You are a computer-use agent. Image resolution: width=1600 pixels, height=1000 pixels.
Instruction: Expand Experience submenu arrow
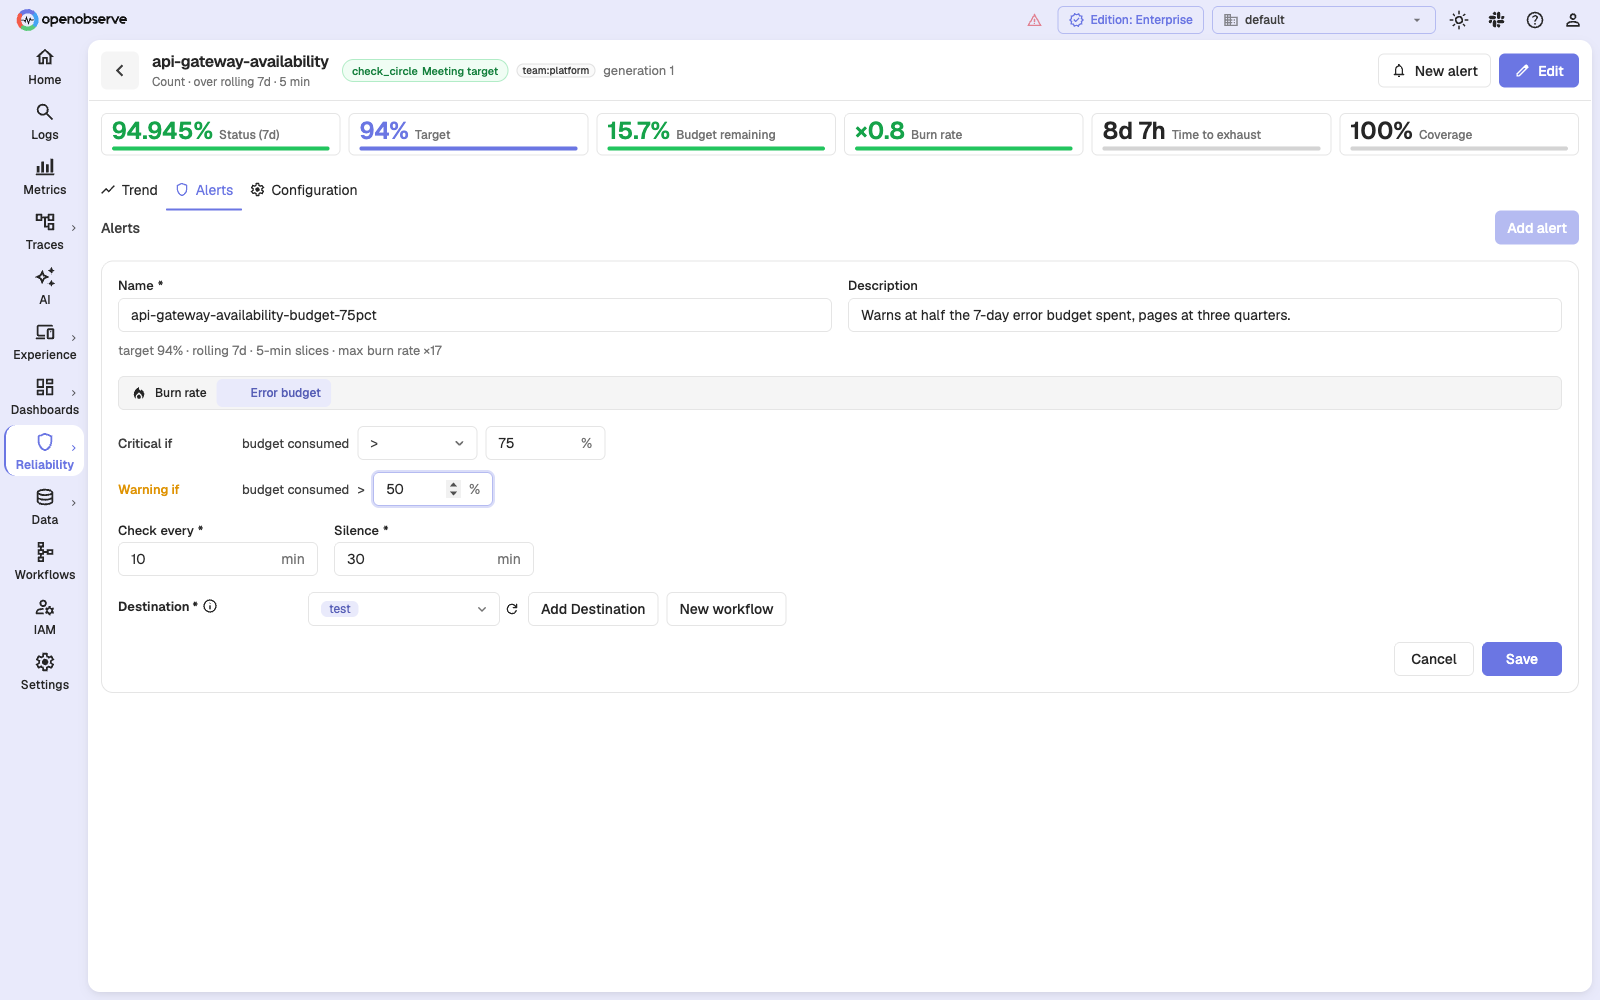tap(74, 338)
